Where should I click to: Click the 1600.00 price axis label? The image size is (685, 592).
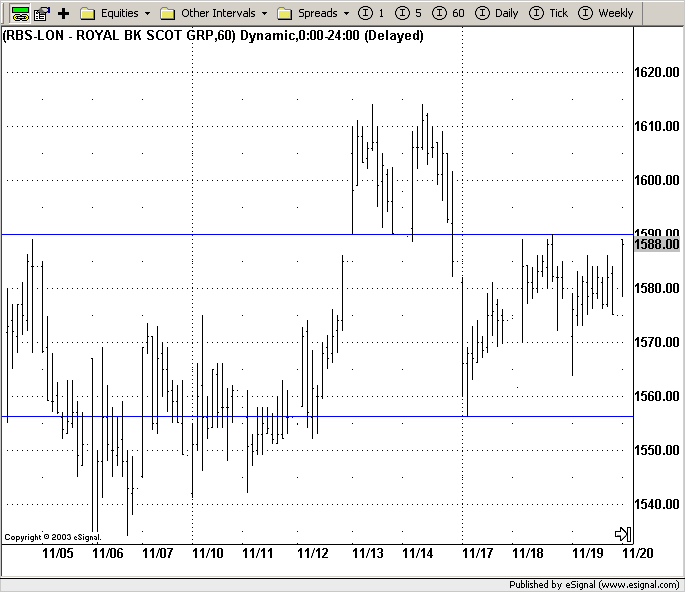pyautogui.click(x=657, y=180)
